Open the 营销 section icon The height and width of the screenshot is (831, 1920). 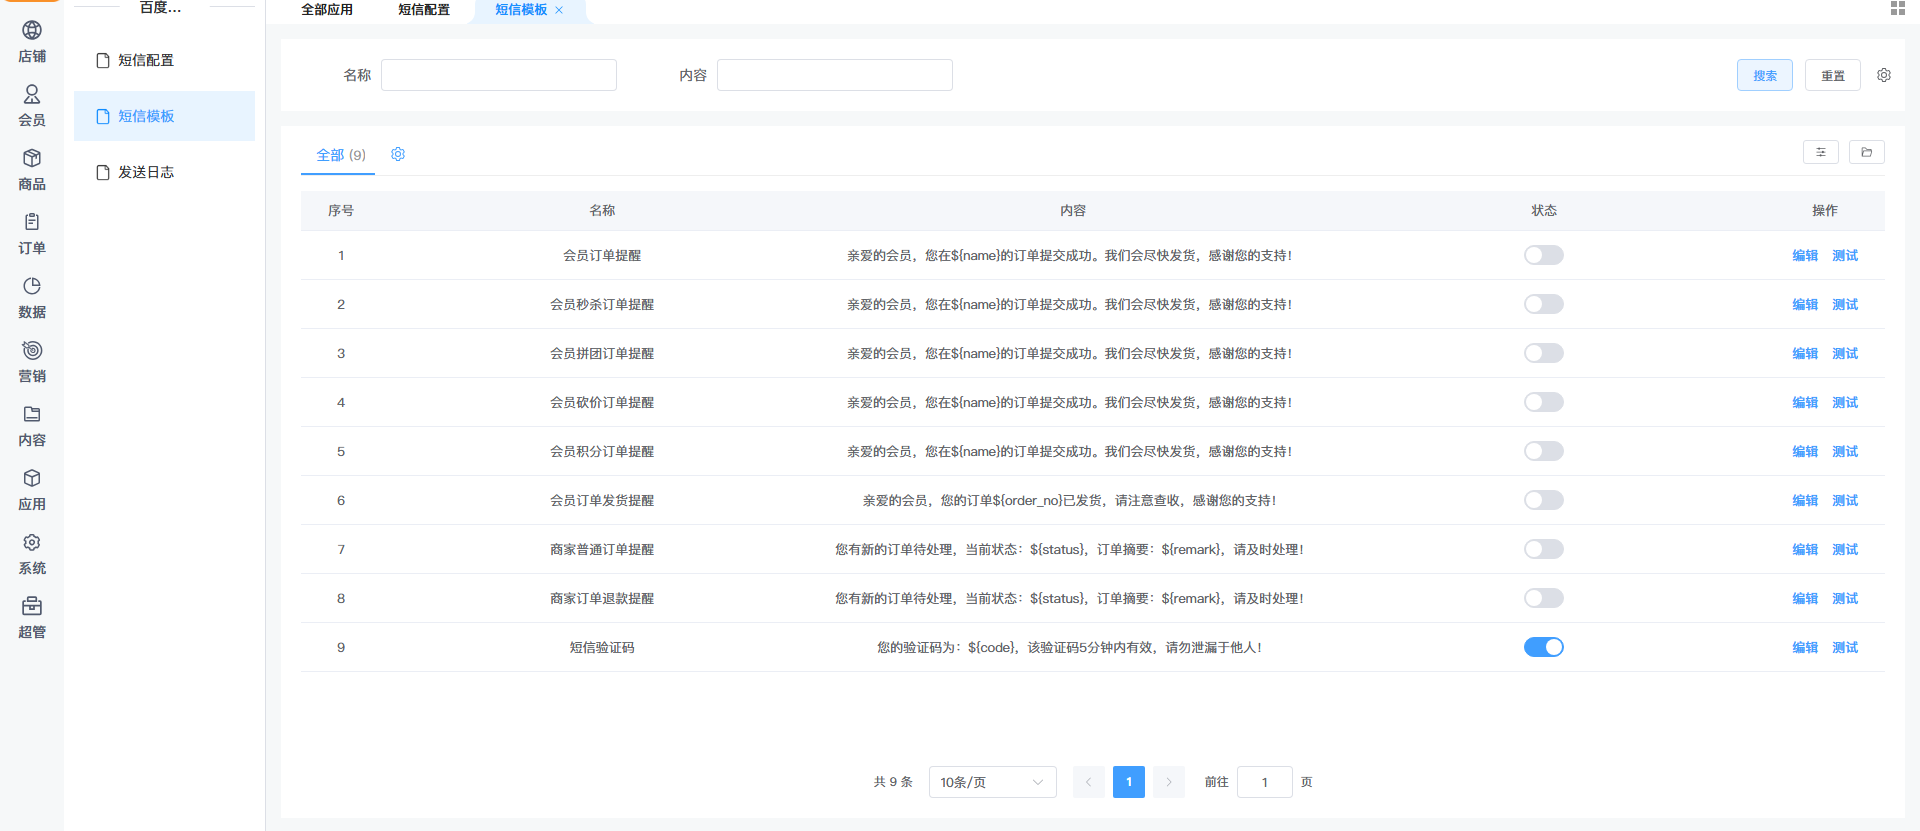click(32, 350)
